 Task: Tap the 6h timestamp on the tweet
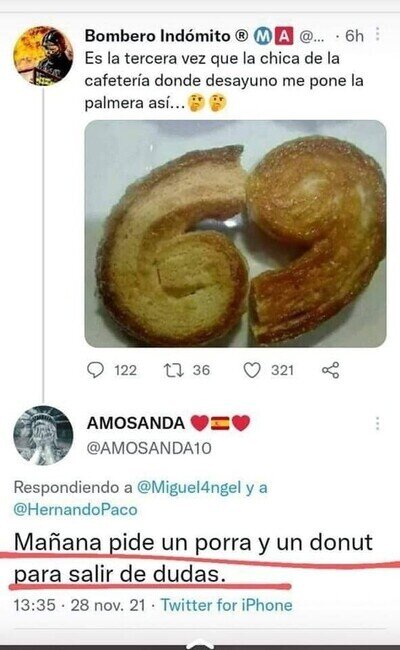point(354,36)
